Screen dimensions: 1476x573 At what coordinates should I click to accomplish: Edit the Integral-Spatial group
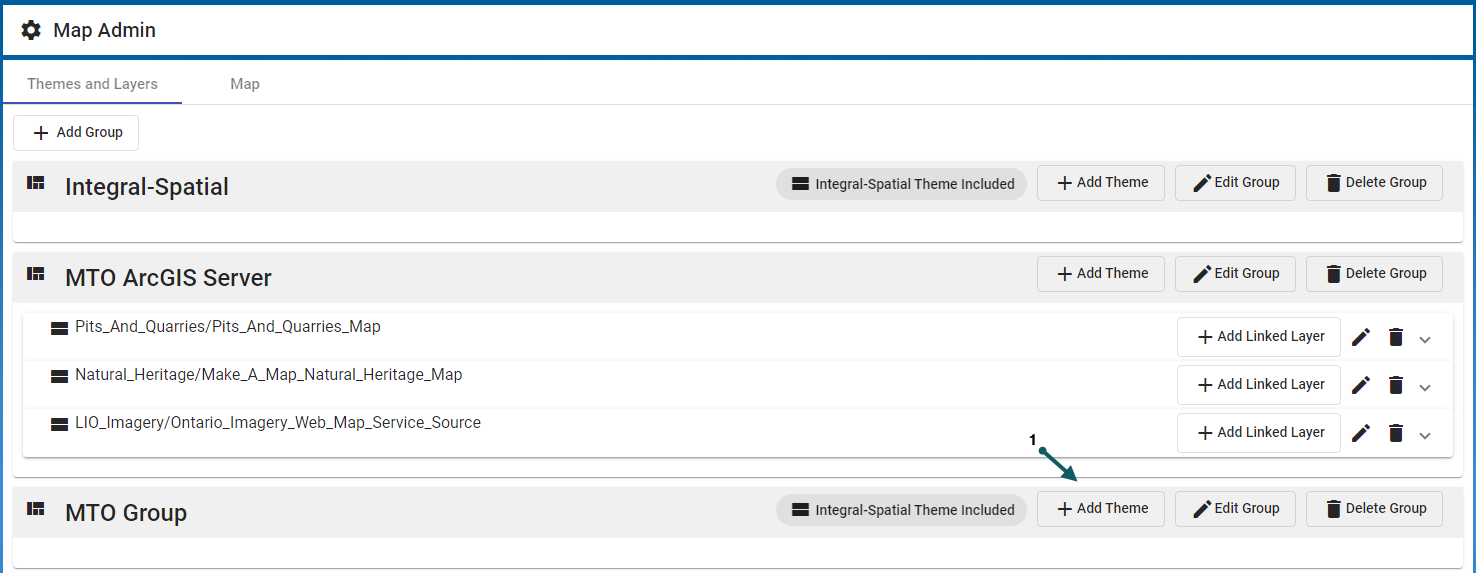click(x=1235, y=183)
